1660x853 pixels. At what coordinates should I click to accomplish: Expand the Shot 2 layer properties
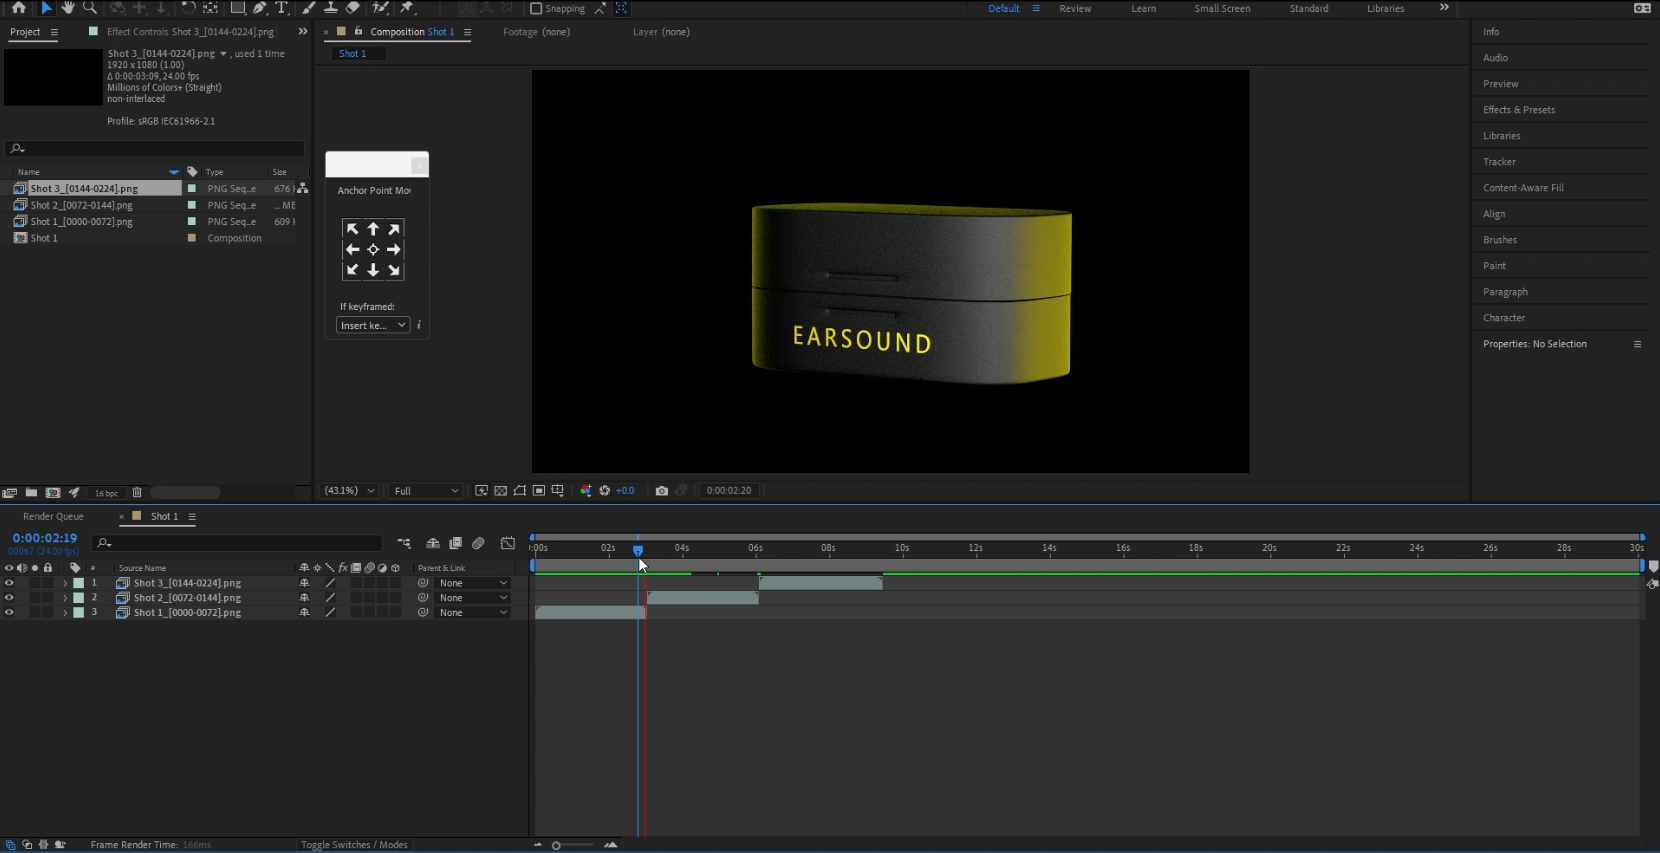pyautogui.click(x=65, y=598)
